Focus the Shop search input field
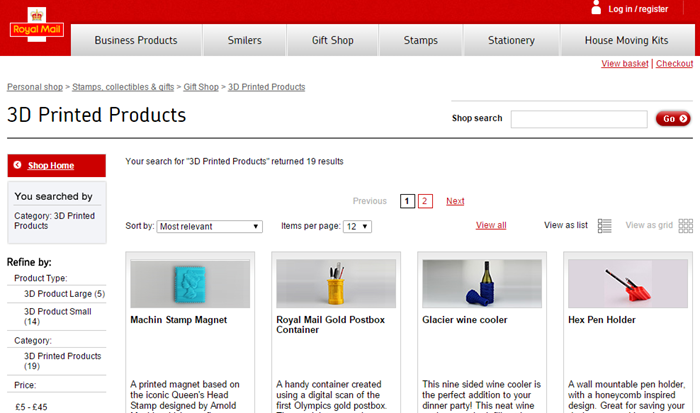 coord(579,119)
